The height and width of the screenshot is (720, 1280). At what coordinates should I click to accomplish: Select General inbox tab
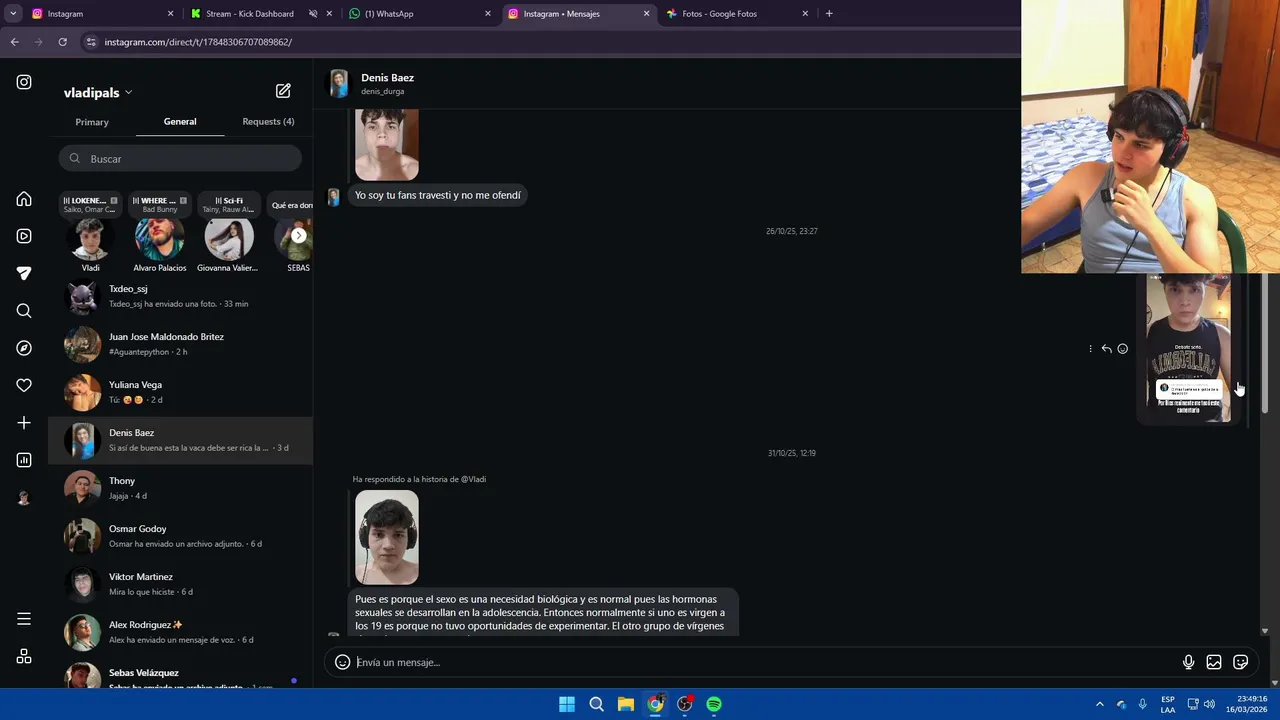180,122
